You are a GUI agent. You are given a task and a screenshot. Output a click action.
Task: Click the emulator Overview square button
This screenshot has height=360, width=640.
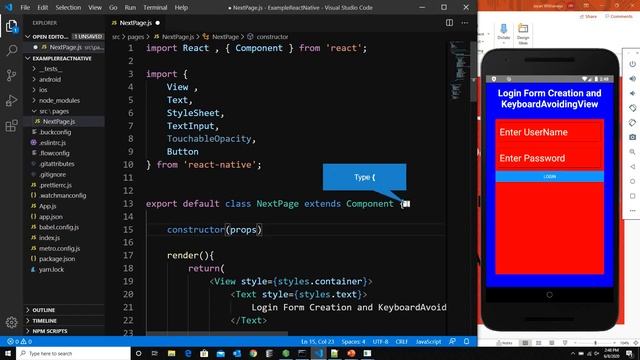pyautogui.click(x=632, y=196)
